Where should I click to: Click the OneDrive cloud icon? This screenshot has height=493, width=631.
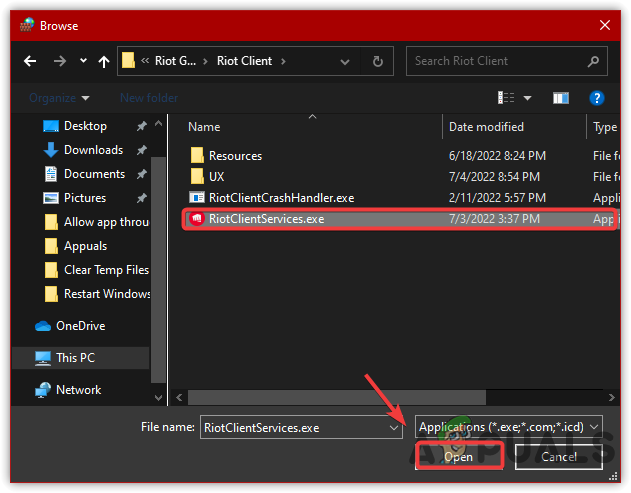click(43, 326)
